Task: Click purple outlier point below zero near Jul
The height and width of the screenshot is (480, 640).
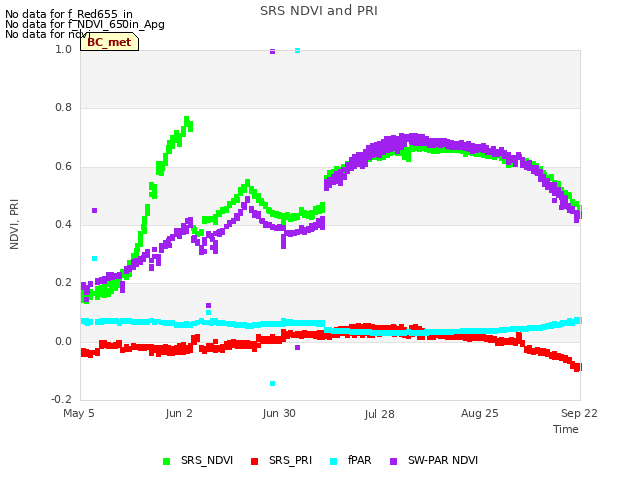Action: tap(298, 347)
